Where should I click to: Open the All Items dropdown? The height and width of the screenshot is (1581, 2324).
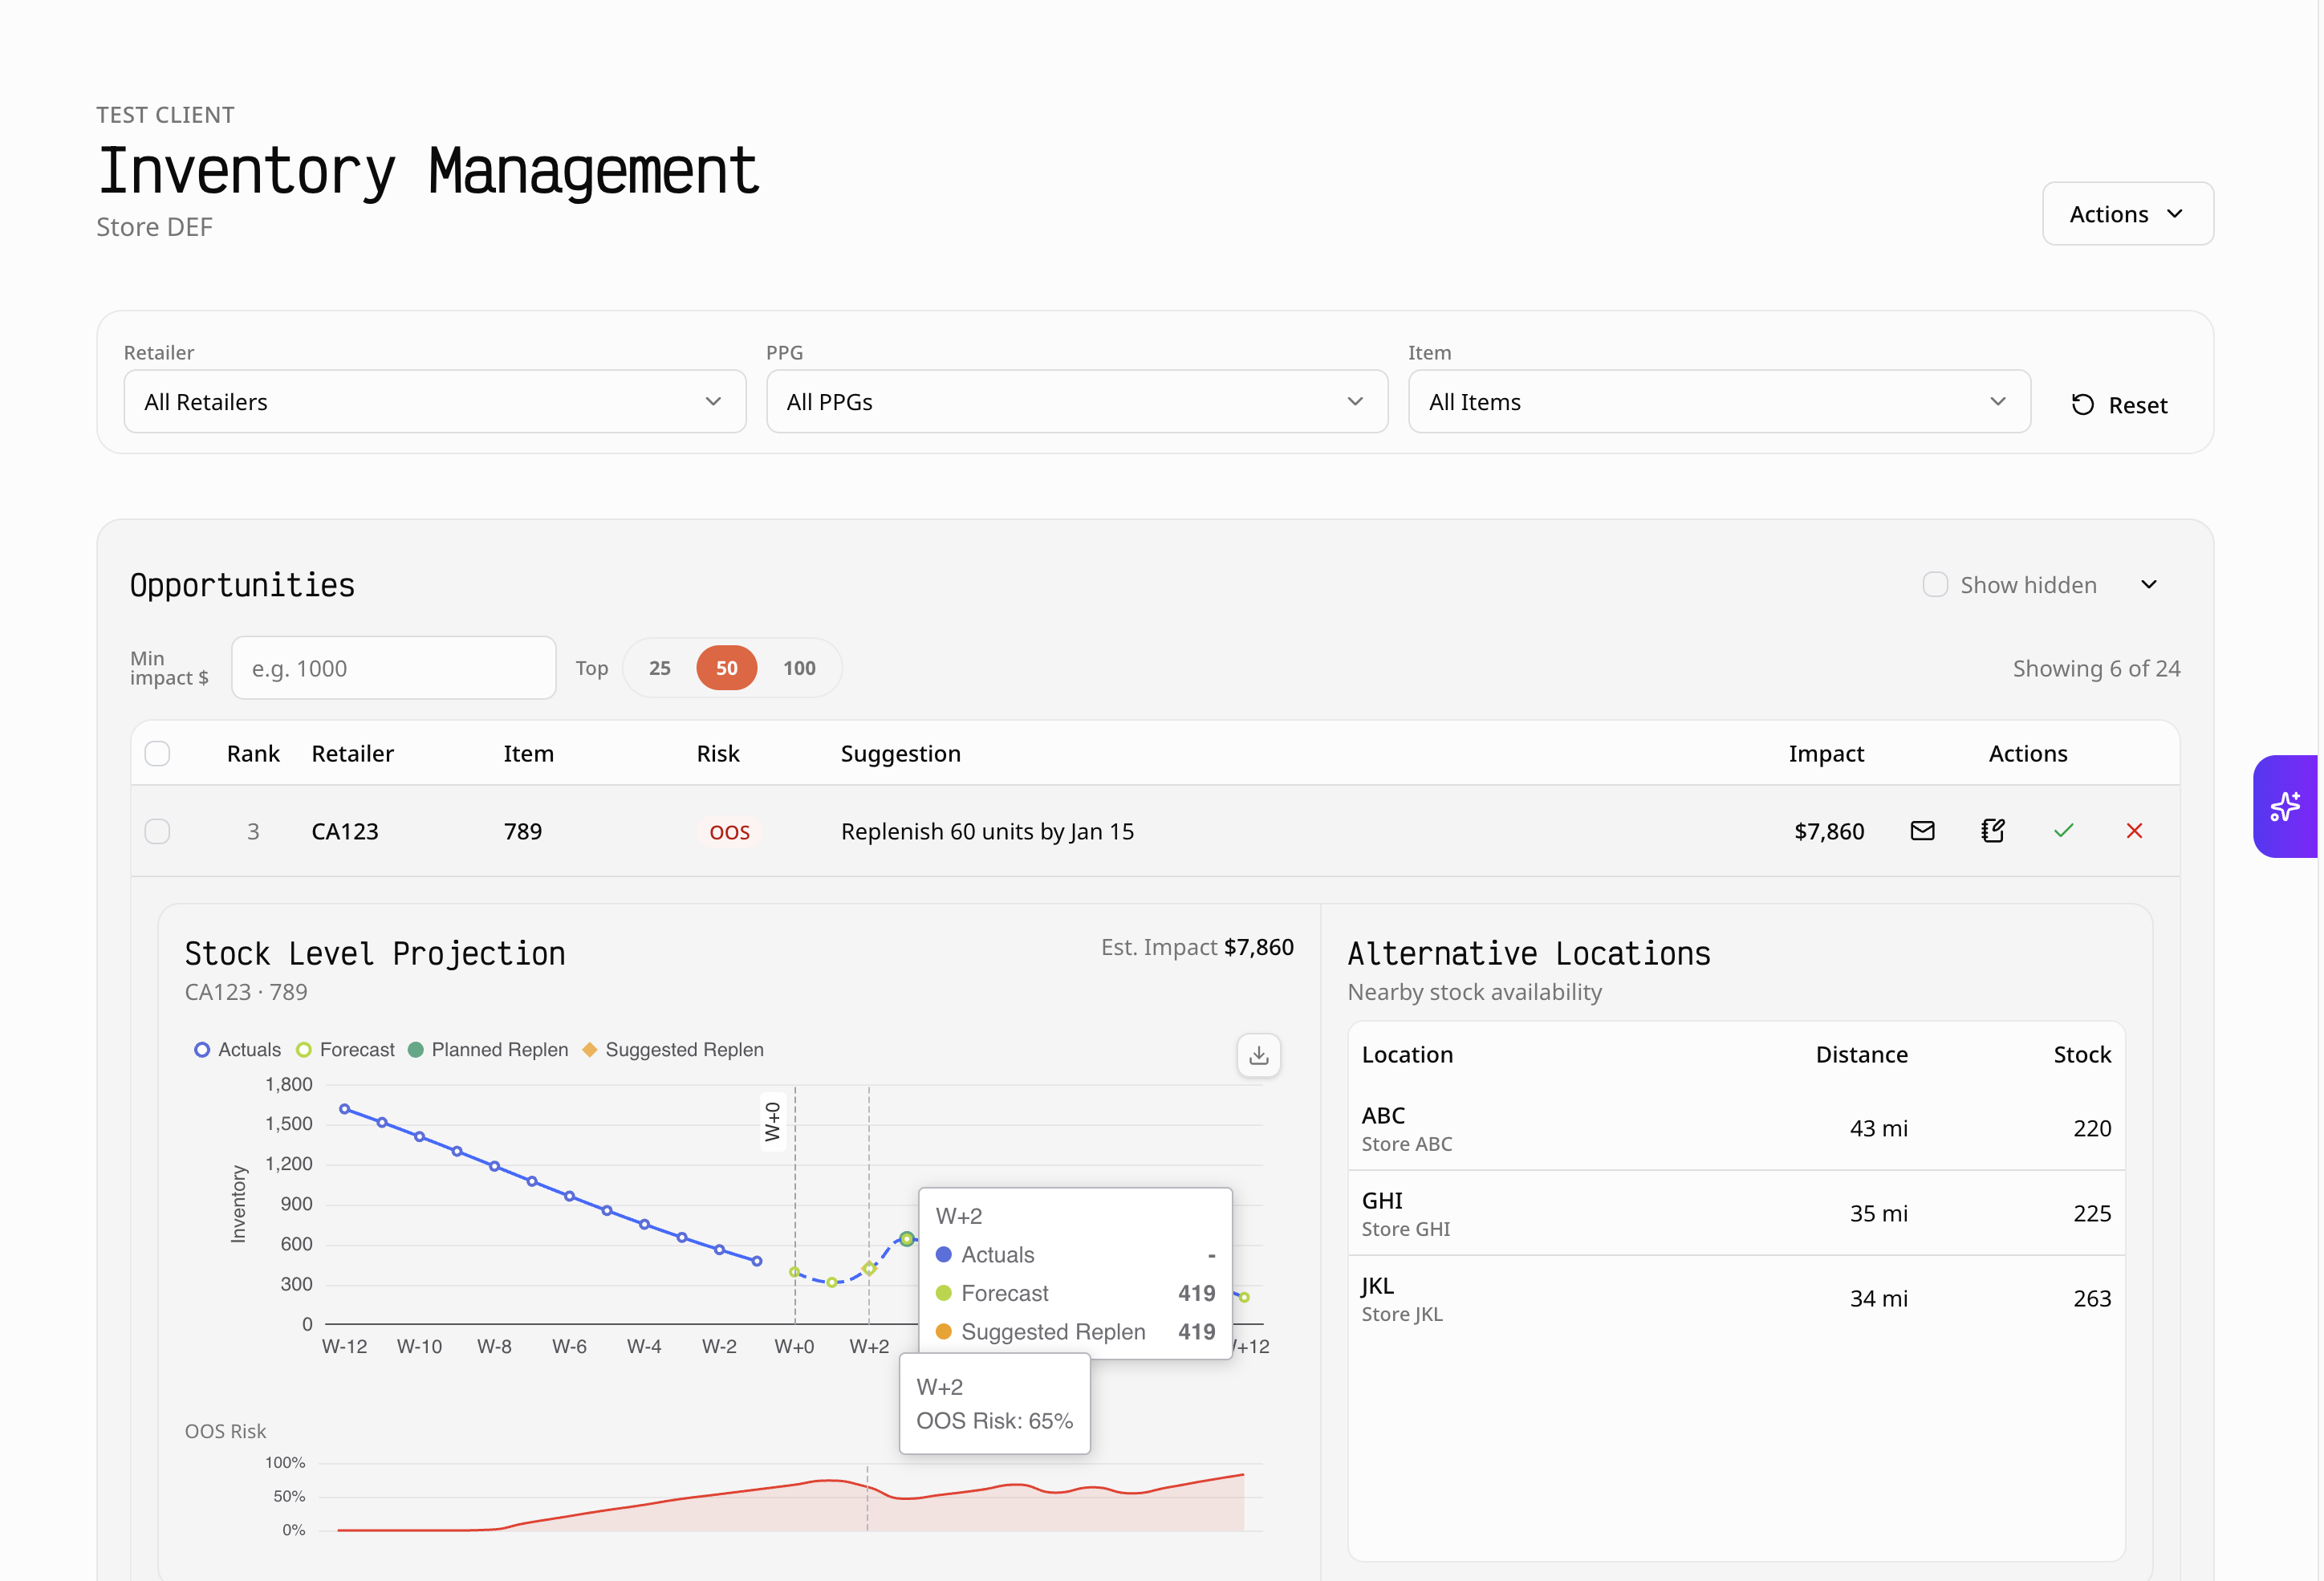click(x=1718, y=402)
